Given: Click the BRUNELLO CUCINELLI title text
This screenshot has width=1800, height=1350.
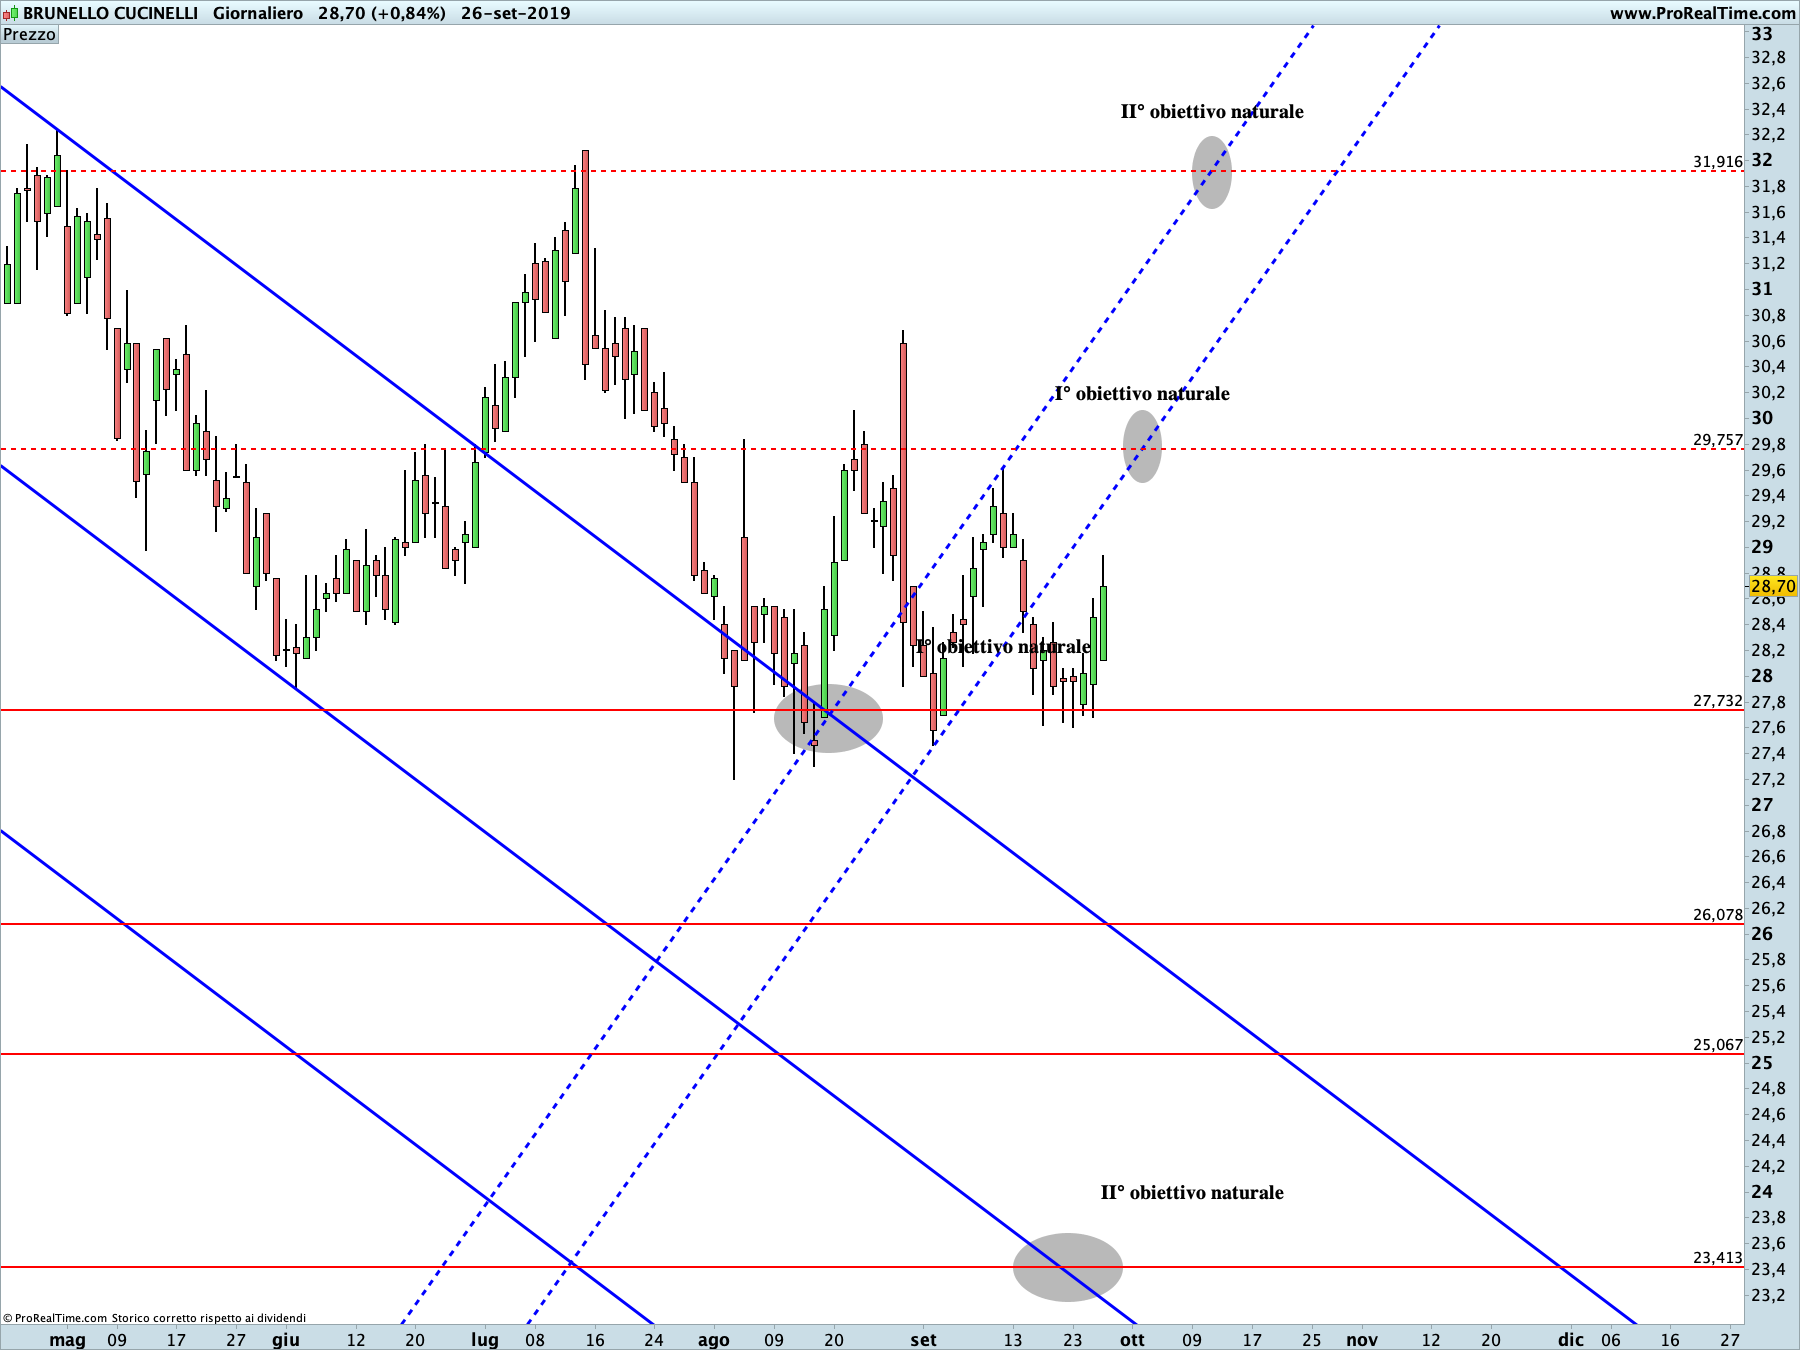Looking at the screenshot, I should click(111, 13).
